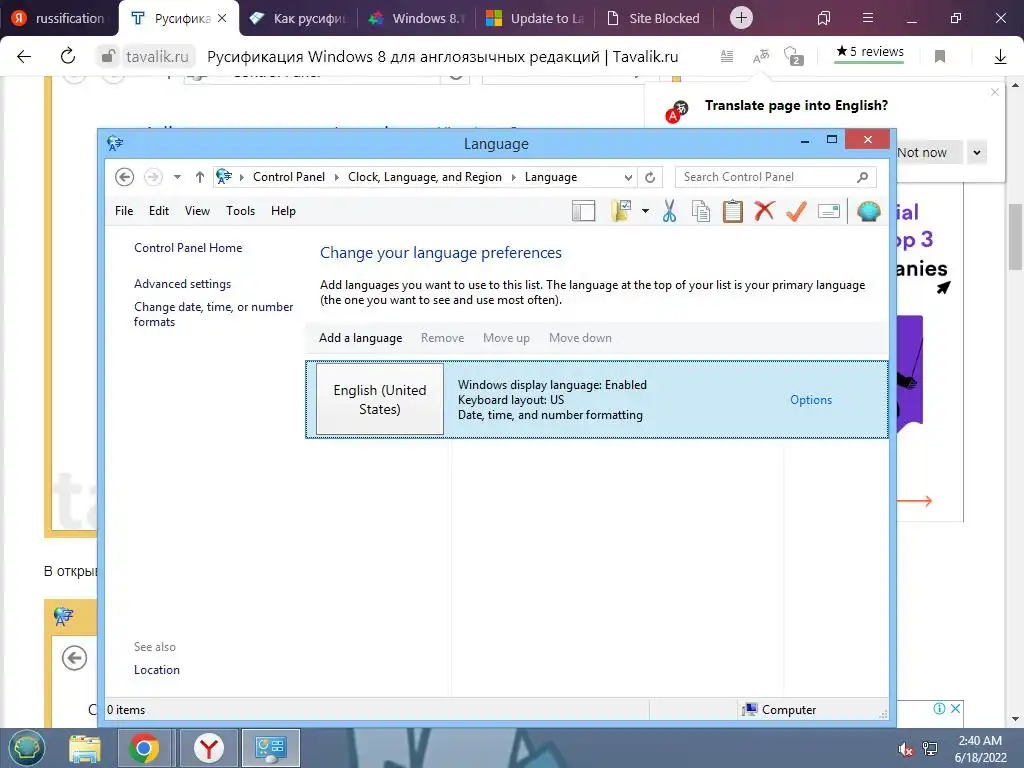
Task: Go forward in Language window navigation
Action: (153, 177)
